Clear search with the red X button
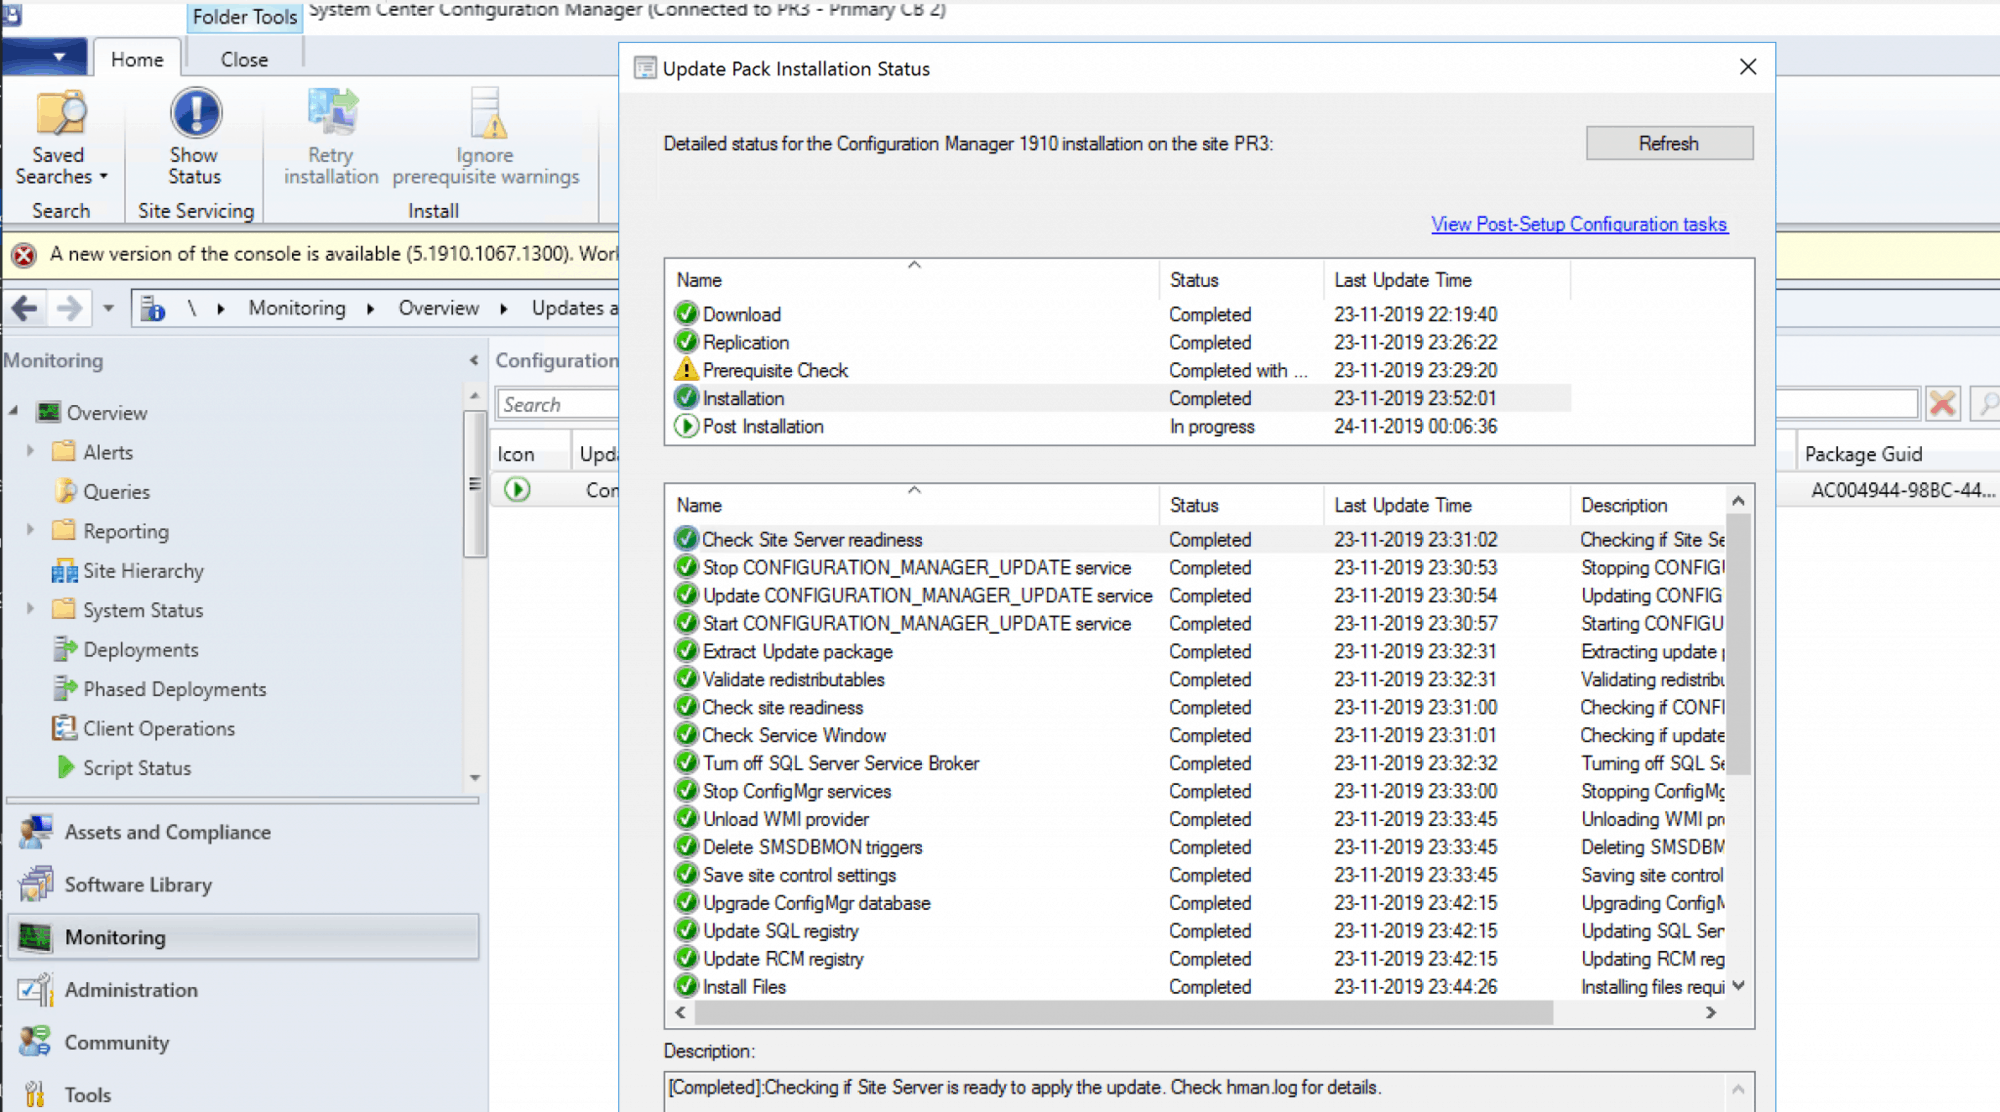Screen dimensions: 2000x1112 (x=1943, y=404)
